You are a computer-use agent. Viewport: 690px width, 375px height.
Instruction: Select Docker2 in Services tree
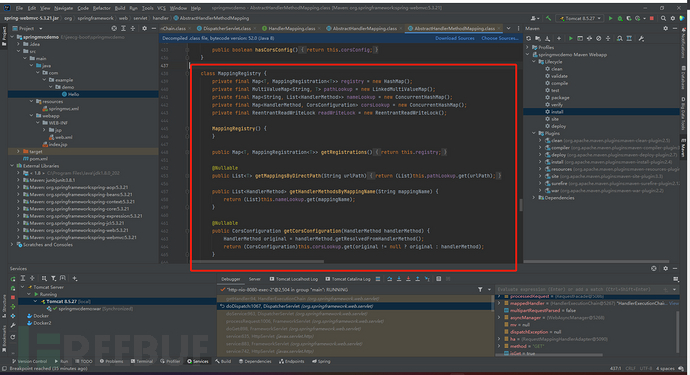pyautogui.click(x=42, y=323)
